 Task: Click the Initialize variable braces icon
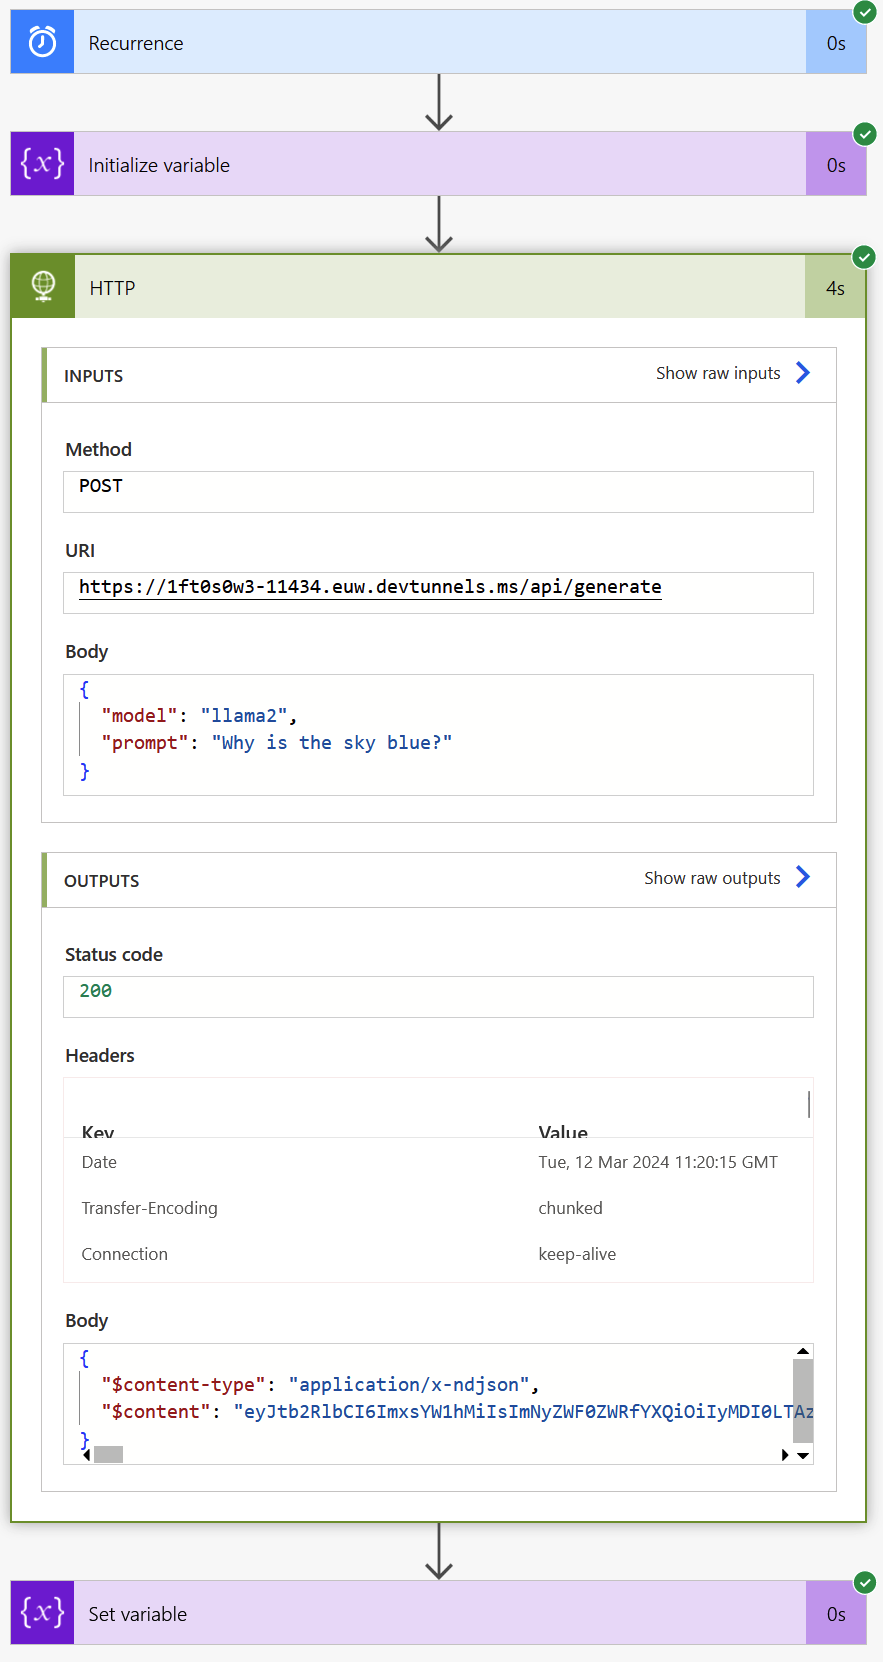[42, 164]
